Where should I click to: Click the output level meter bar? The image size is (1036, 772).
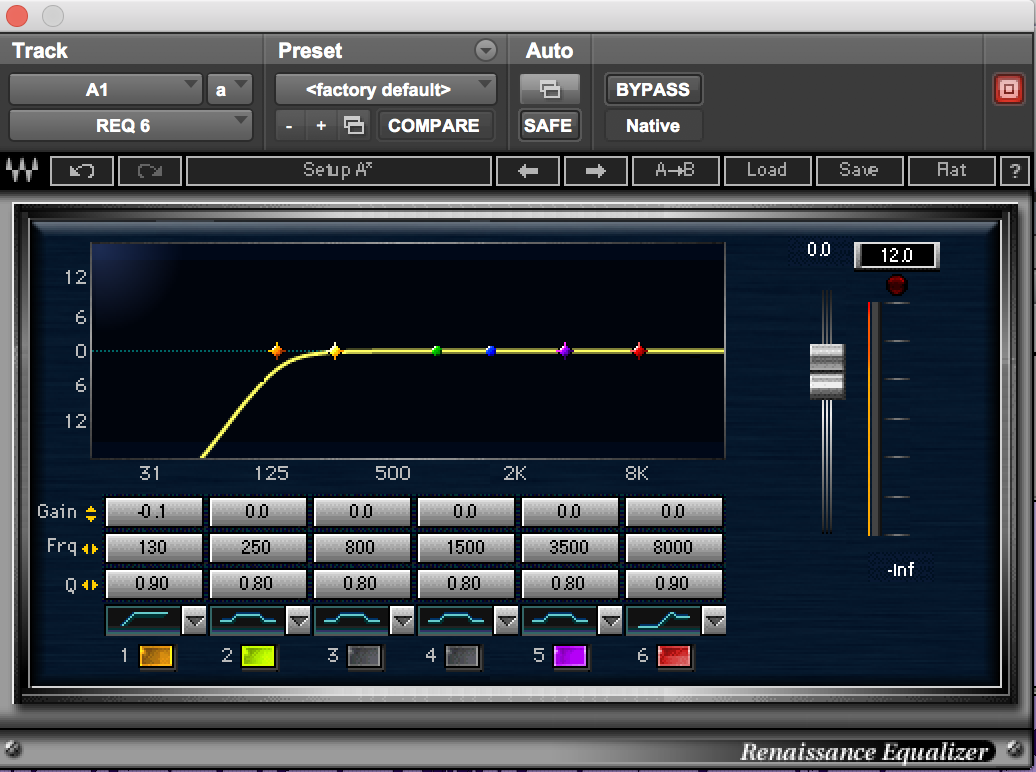click(x=873, y=418)
